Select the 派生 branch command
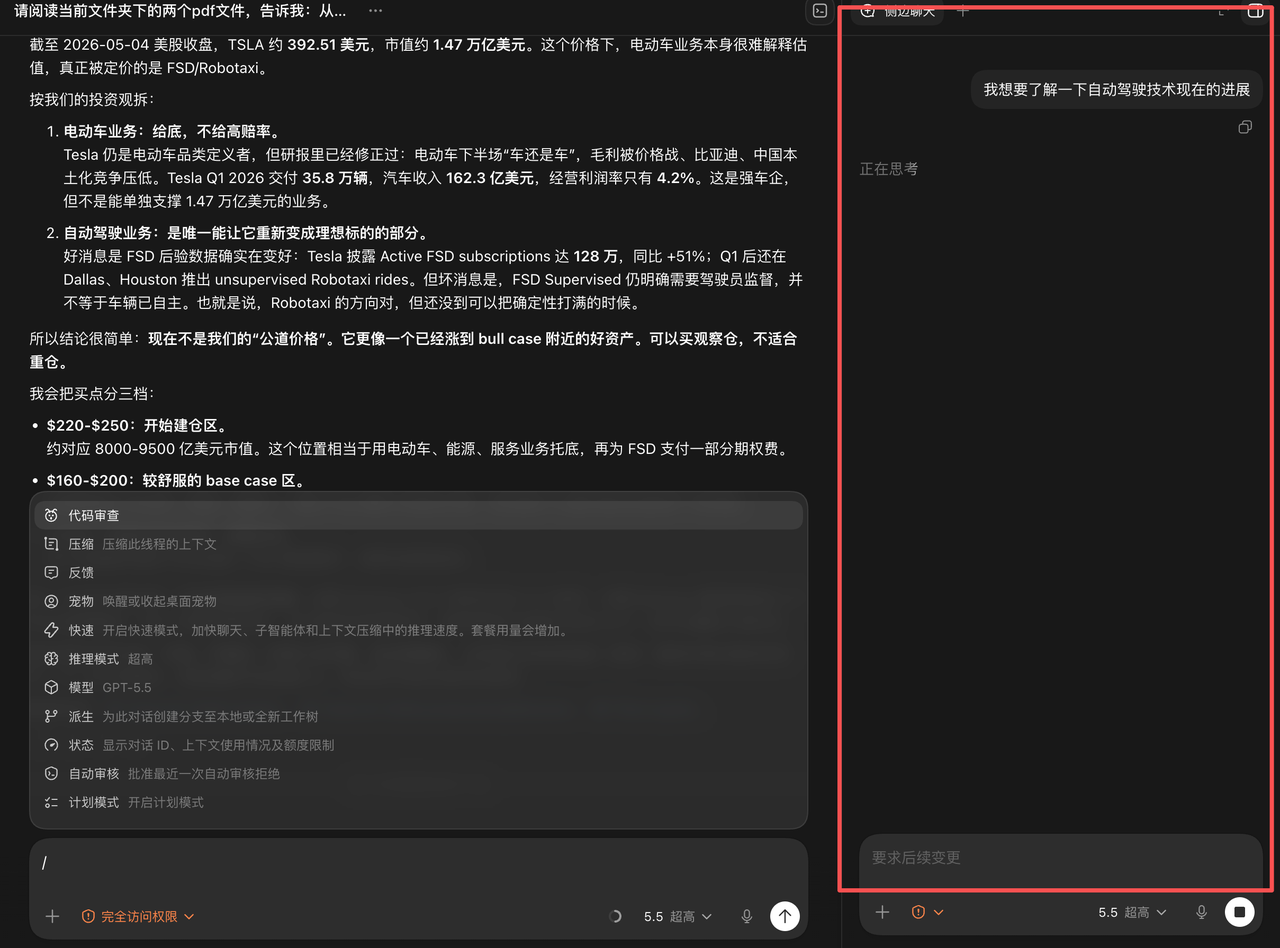Image resolution: width=1280 pixels, height=948 pixels. [418, 716]
